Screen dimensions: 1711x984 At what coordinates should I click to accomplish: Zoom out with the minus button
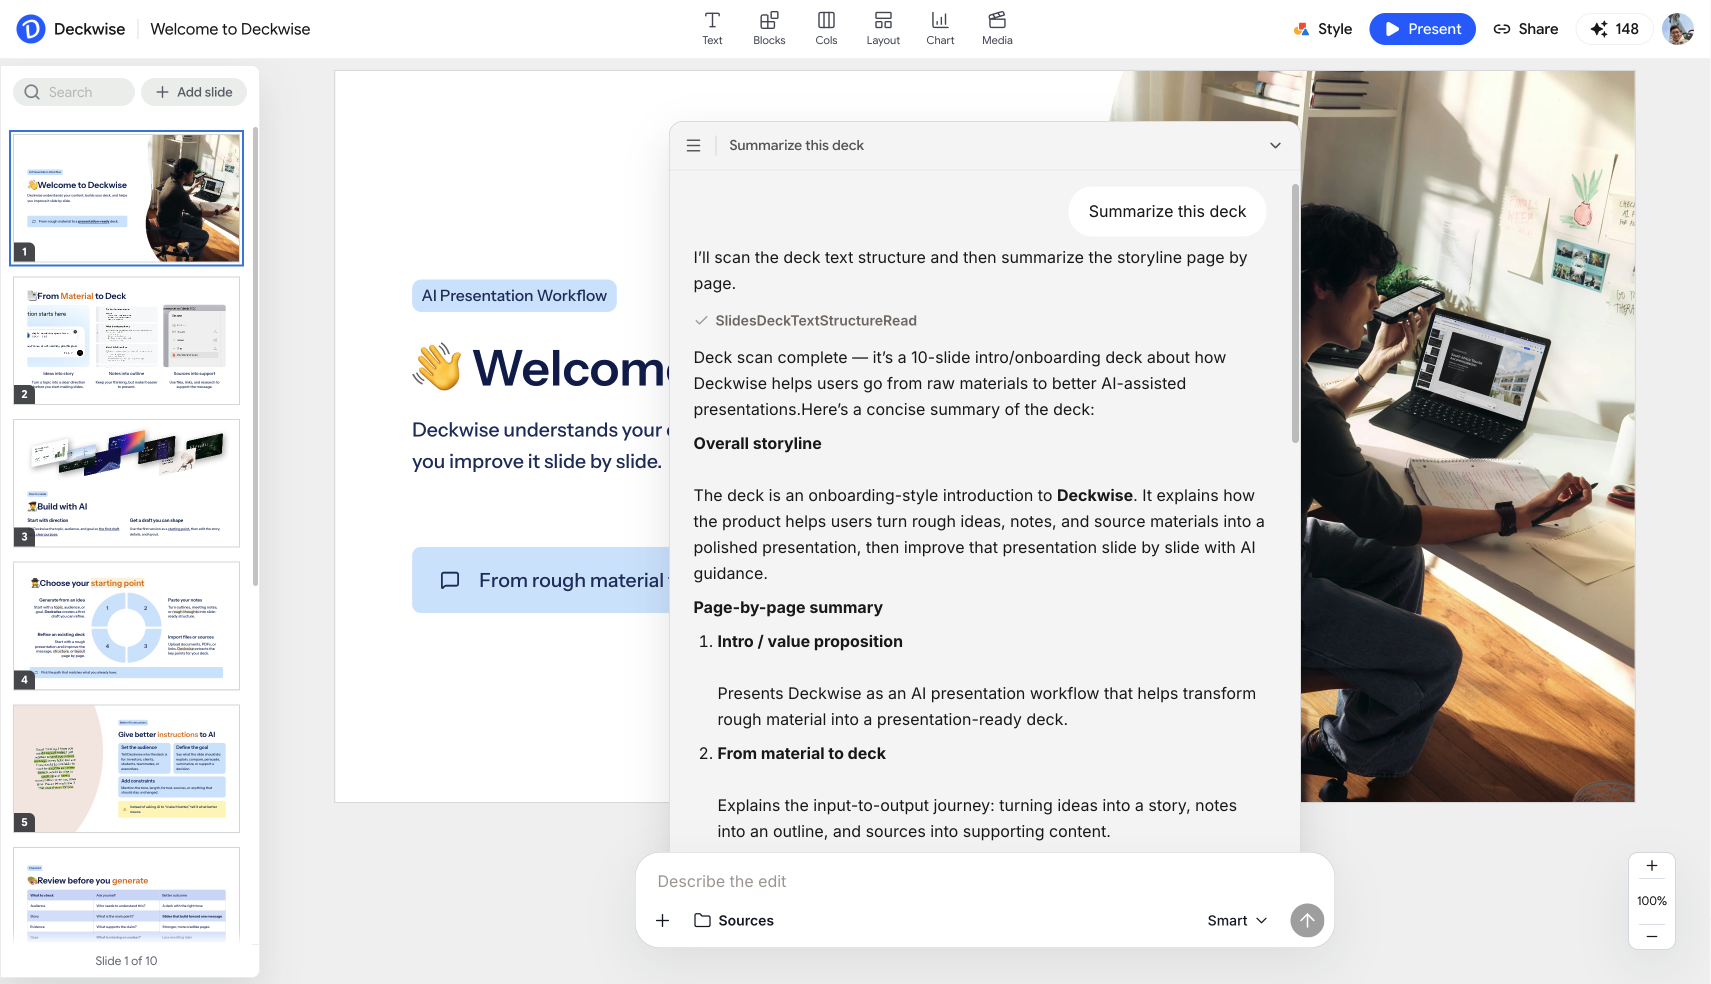click(x=1652, y=936)
